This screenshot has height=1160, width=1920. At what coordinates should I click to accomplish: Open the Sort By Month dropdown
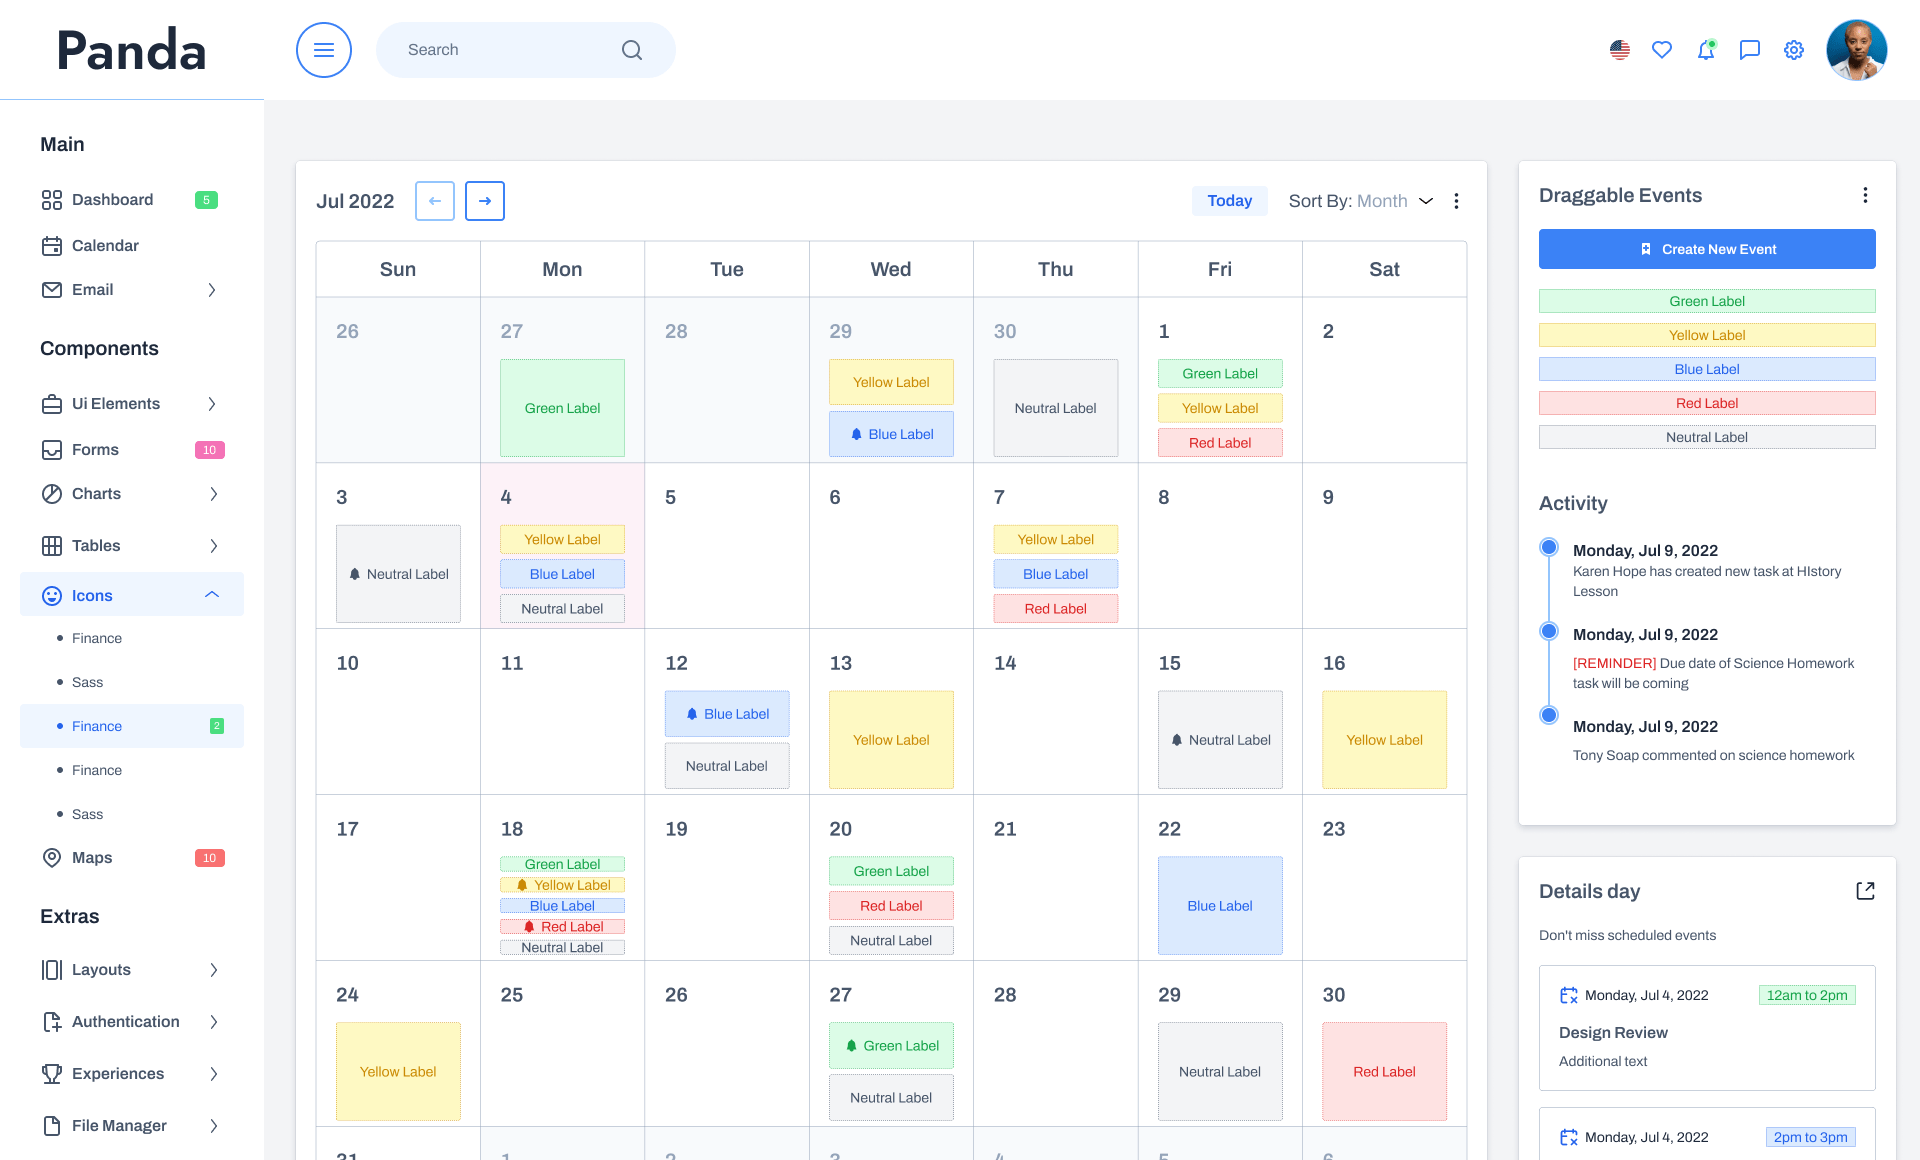click(1361, 201)
